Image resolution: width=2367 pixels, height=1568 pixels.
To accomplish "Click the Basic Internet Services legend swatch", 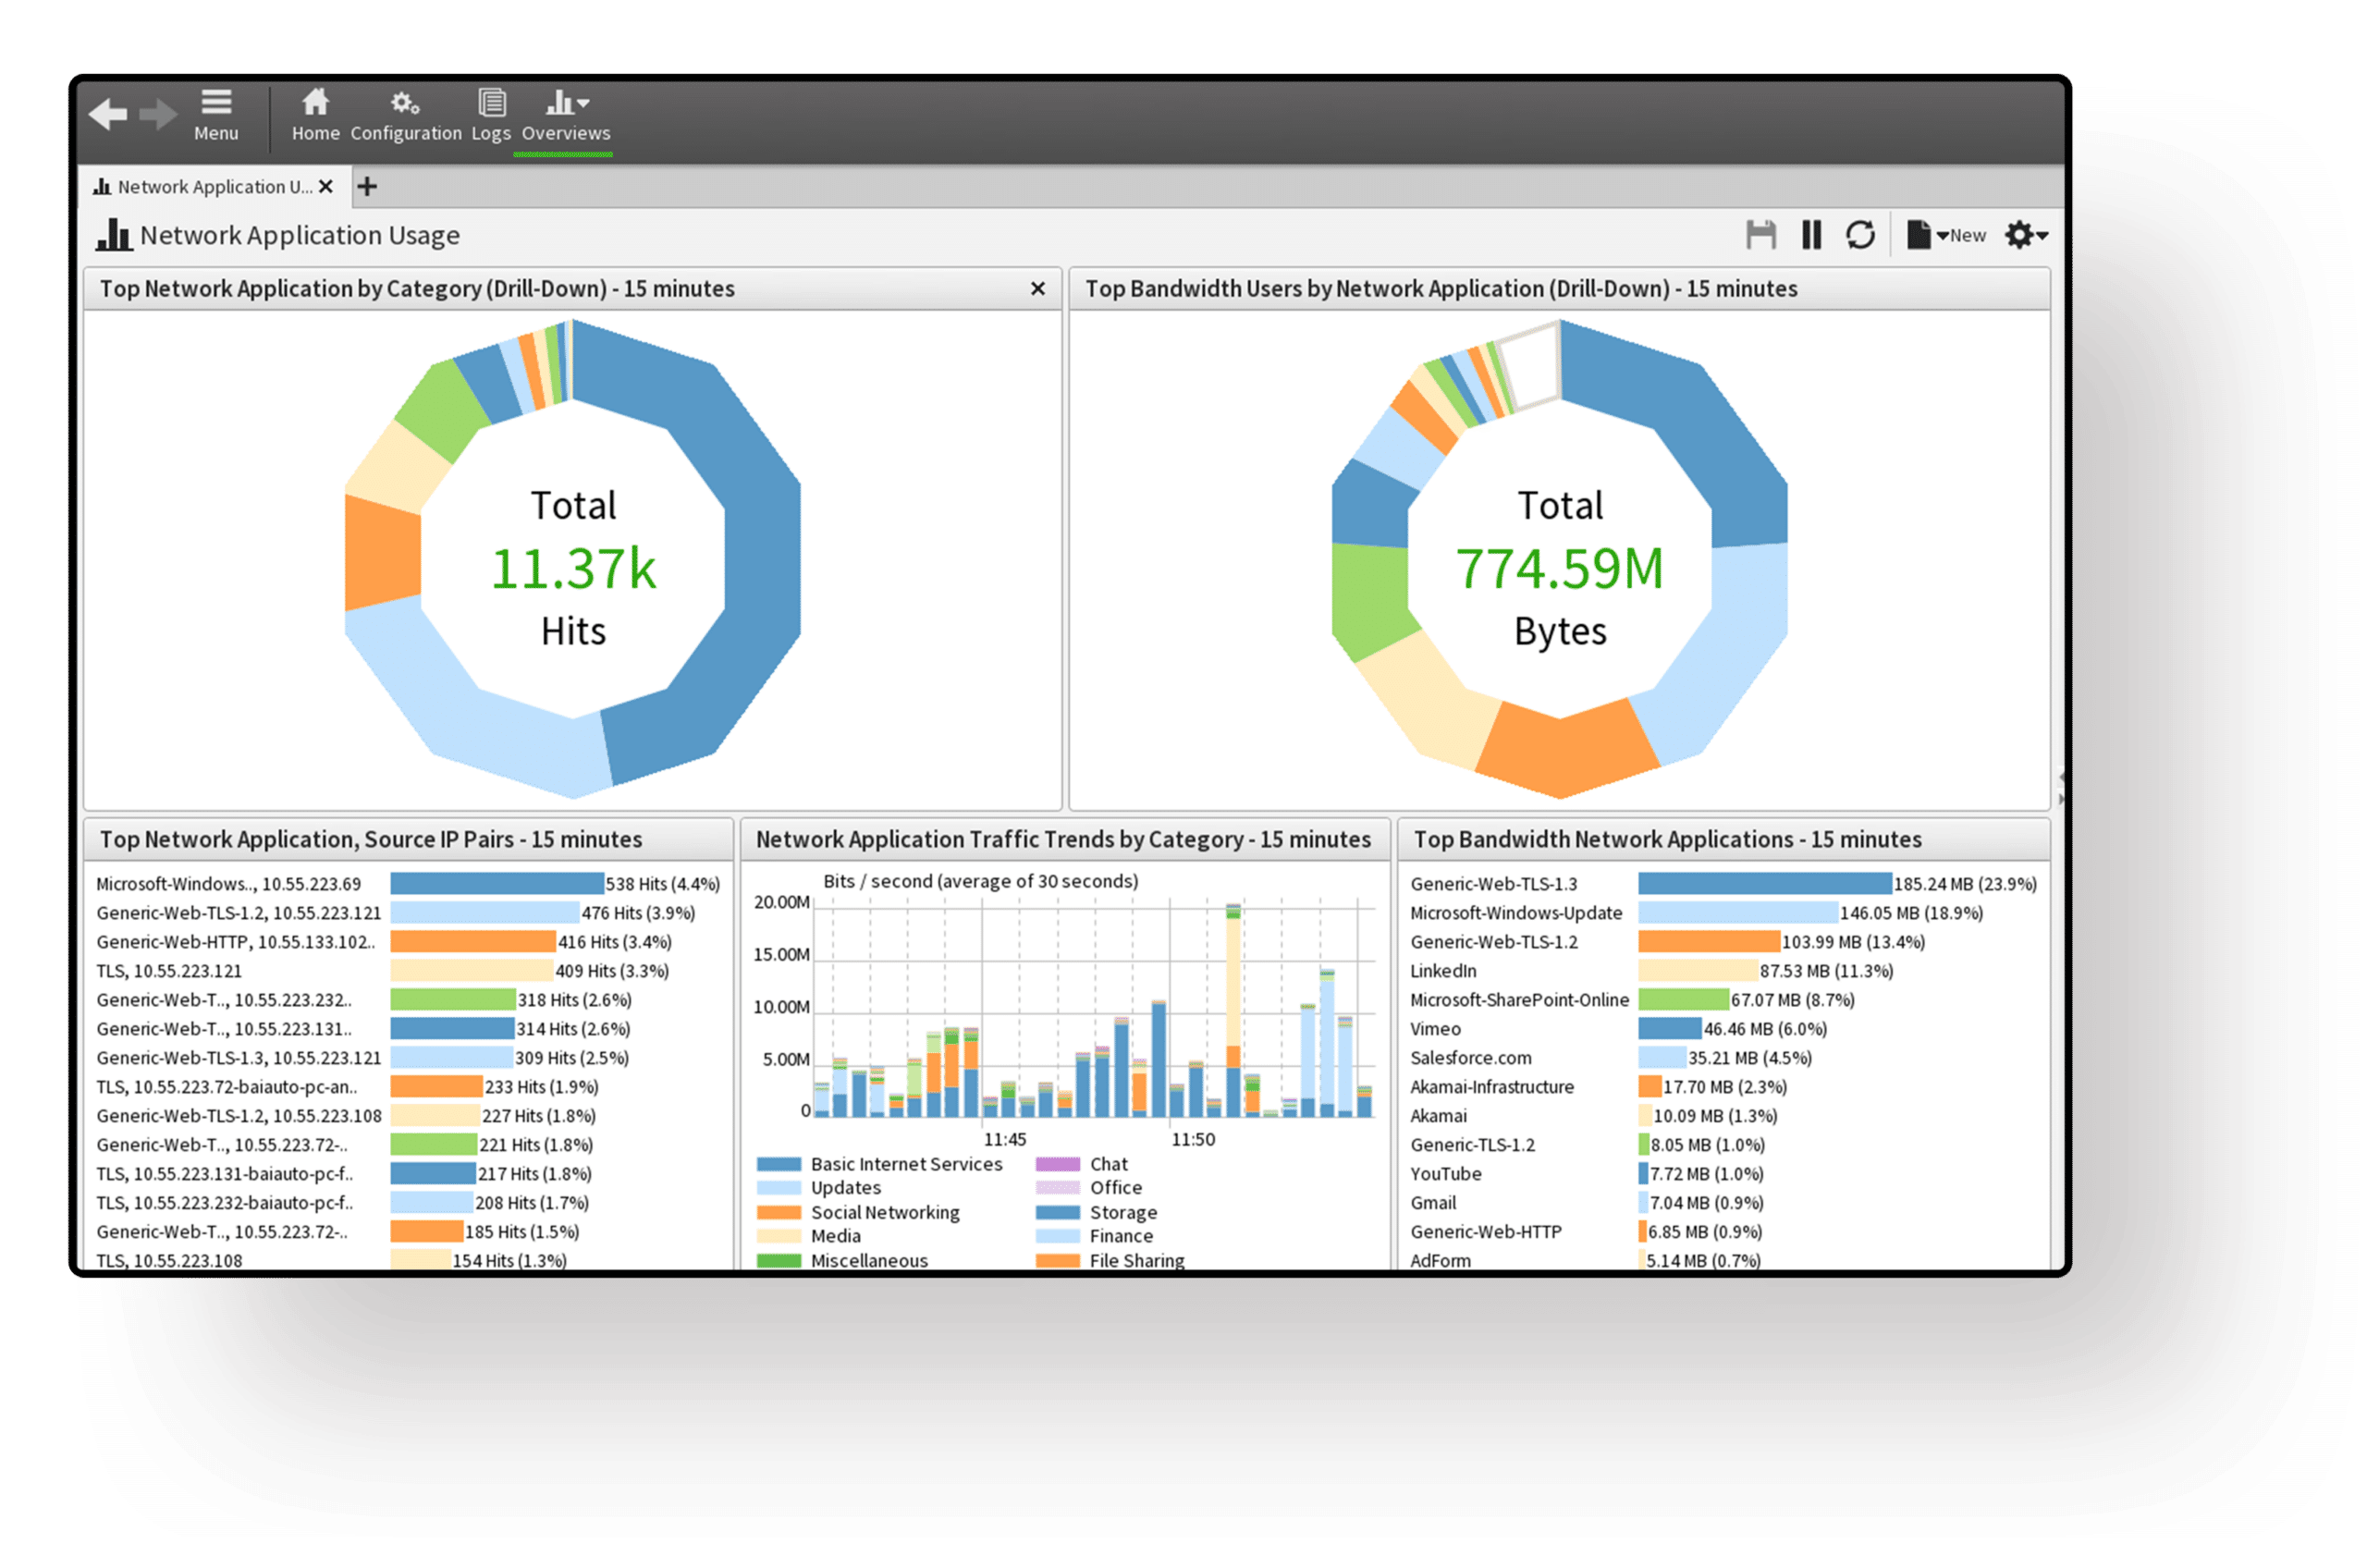I will pyautogui.click(x=779, y=1164).
